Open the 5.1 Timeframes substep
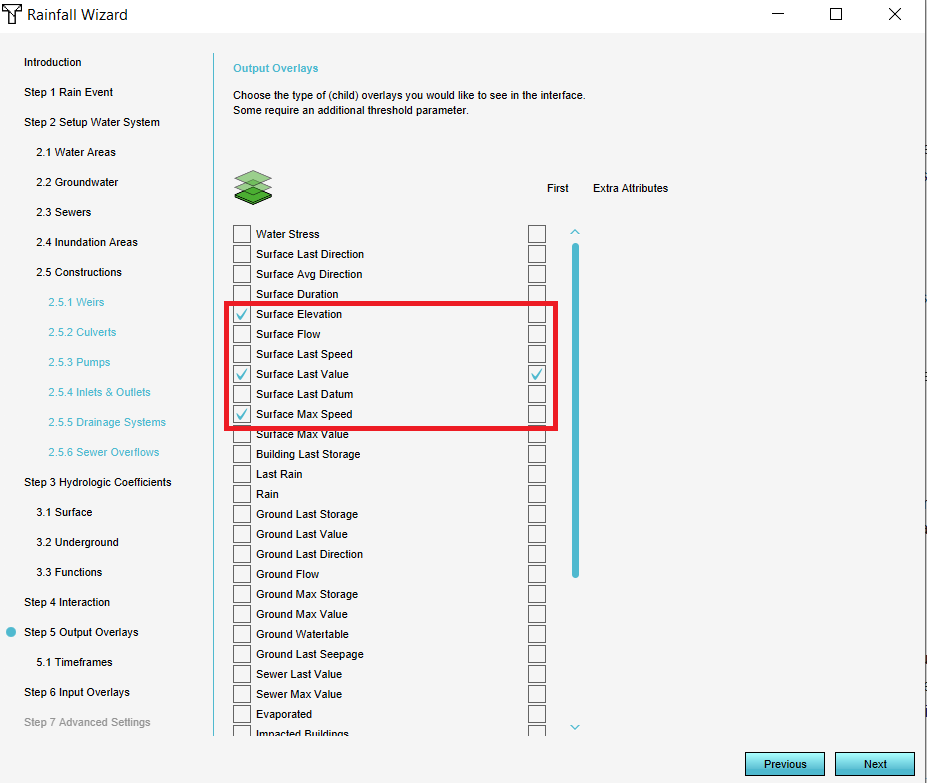Screen dimensions: 927x783 tap(74, 662)
